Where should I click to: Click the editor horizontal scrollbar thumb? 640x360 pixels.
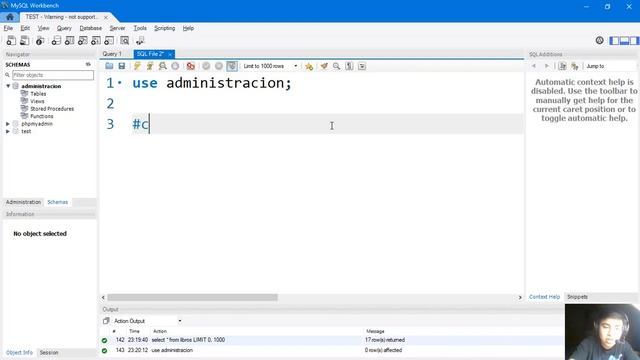[x=192, y=297]
